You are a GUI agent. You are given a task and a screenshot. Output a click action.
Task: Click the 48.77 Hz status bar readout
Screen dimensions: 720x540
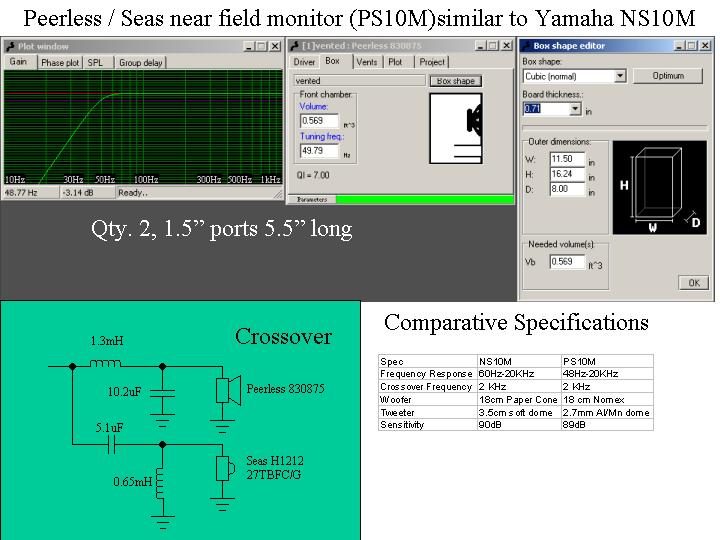(31, 193)
